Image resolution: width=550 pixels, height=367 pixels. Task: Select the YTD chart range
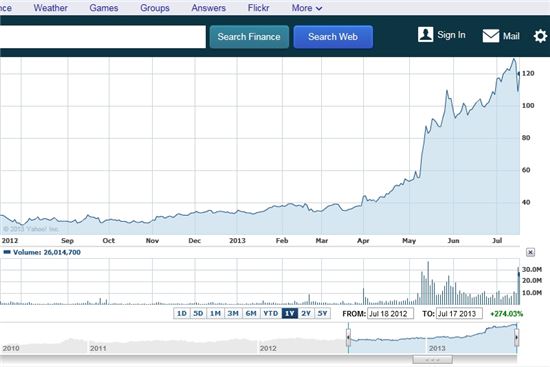[x=271, y=313]
